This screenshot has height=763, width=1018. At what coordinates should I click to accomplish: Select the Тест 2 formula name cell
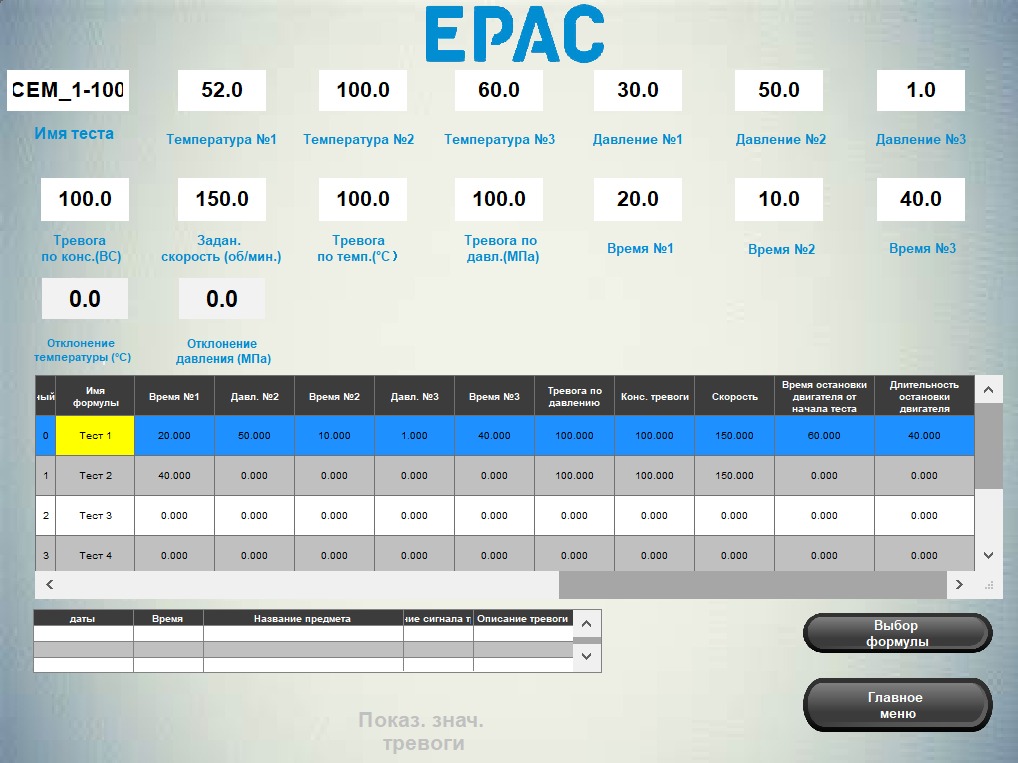[x=95, y=476]
